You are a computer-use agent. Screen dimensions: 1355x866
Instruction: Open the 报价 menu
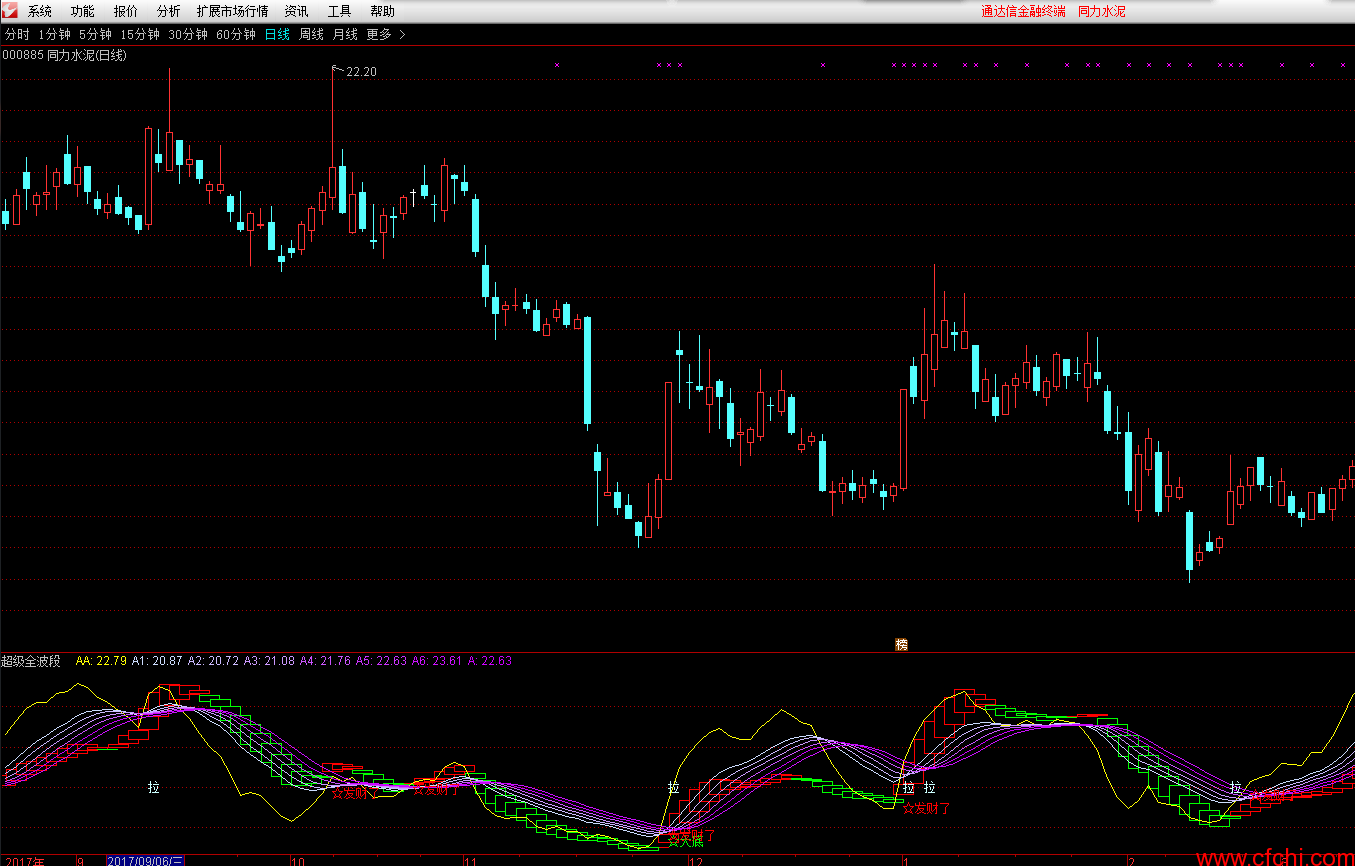[126, 12]
